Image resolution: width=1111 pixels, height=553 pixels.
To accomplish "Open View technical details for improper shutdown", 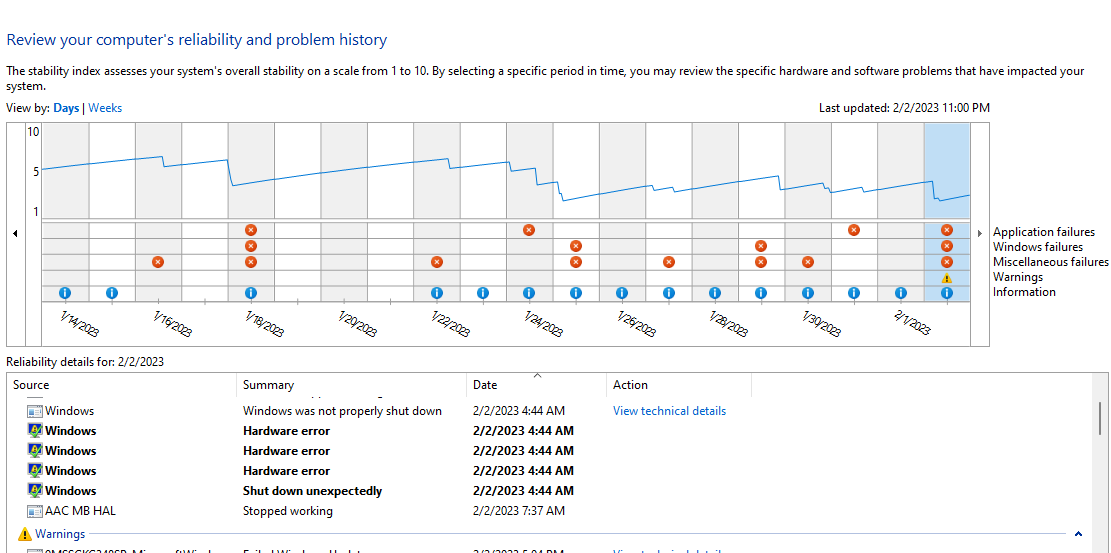I will pyautogui.click(x=669, y=410).
